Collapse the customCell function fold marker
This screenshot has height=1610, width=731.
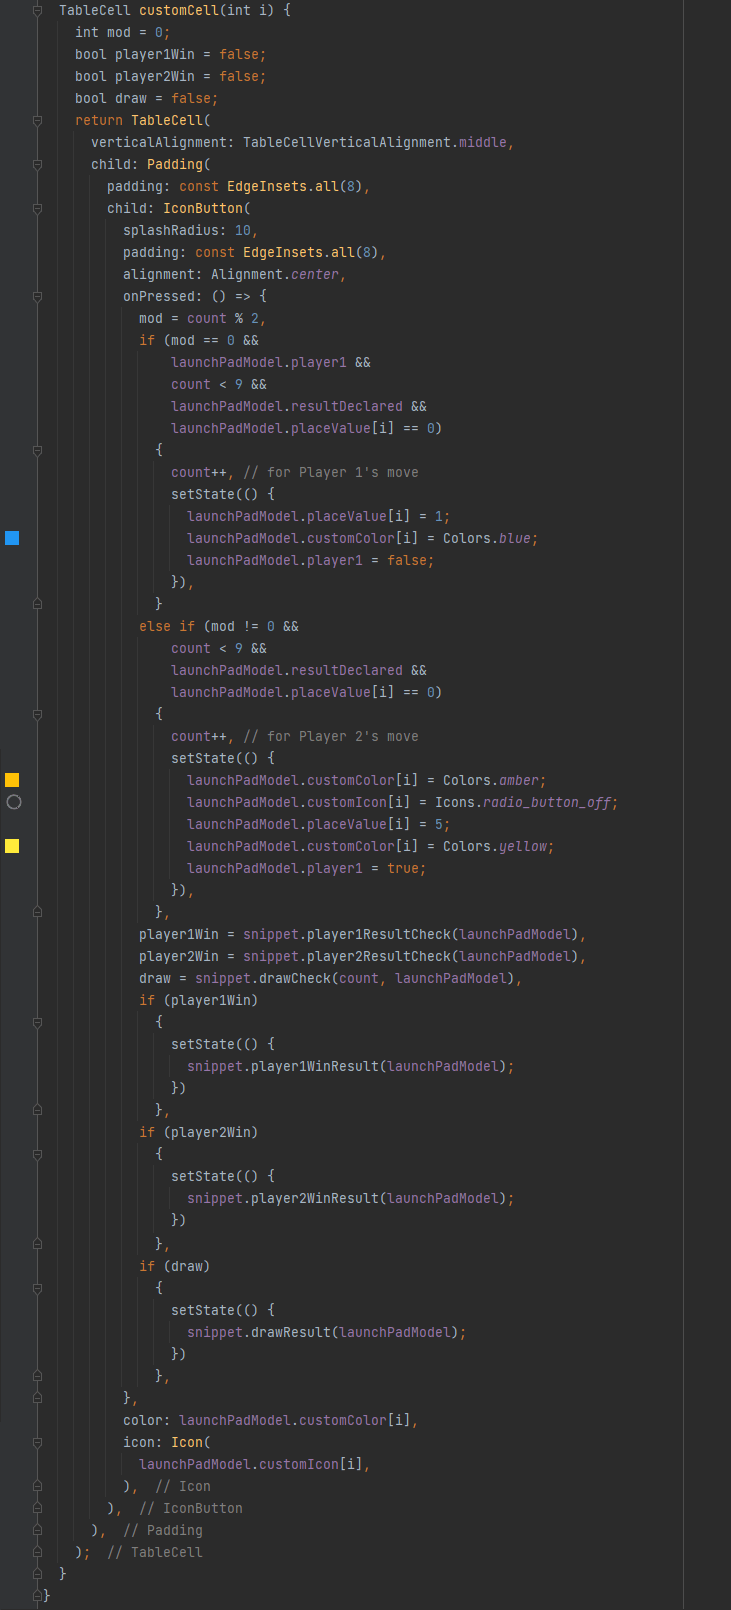click(37, 10)
